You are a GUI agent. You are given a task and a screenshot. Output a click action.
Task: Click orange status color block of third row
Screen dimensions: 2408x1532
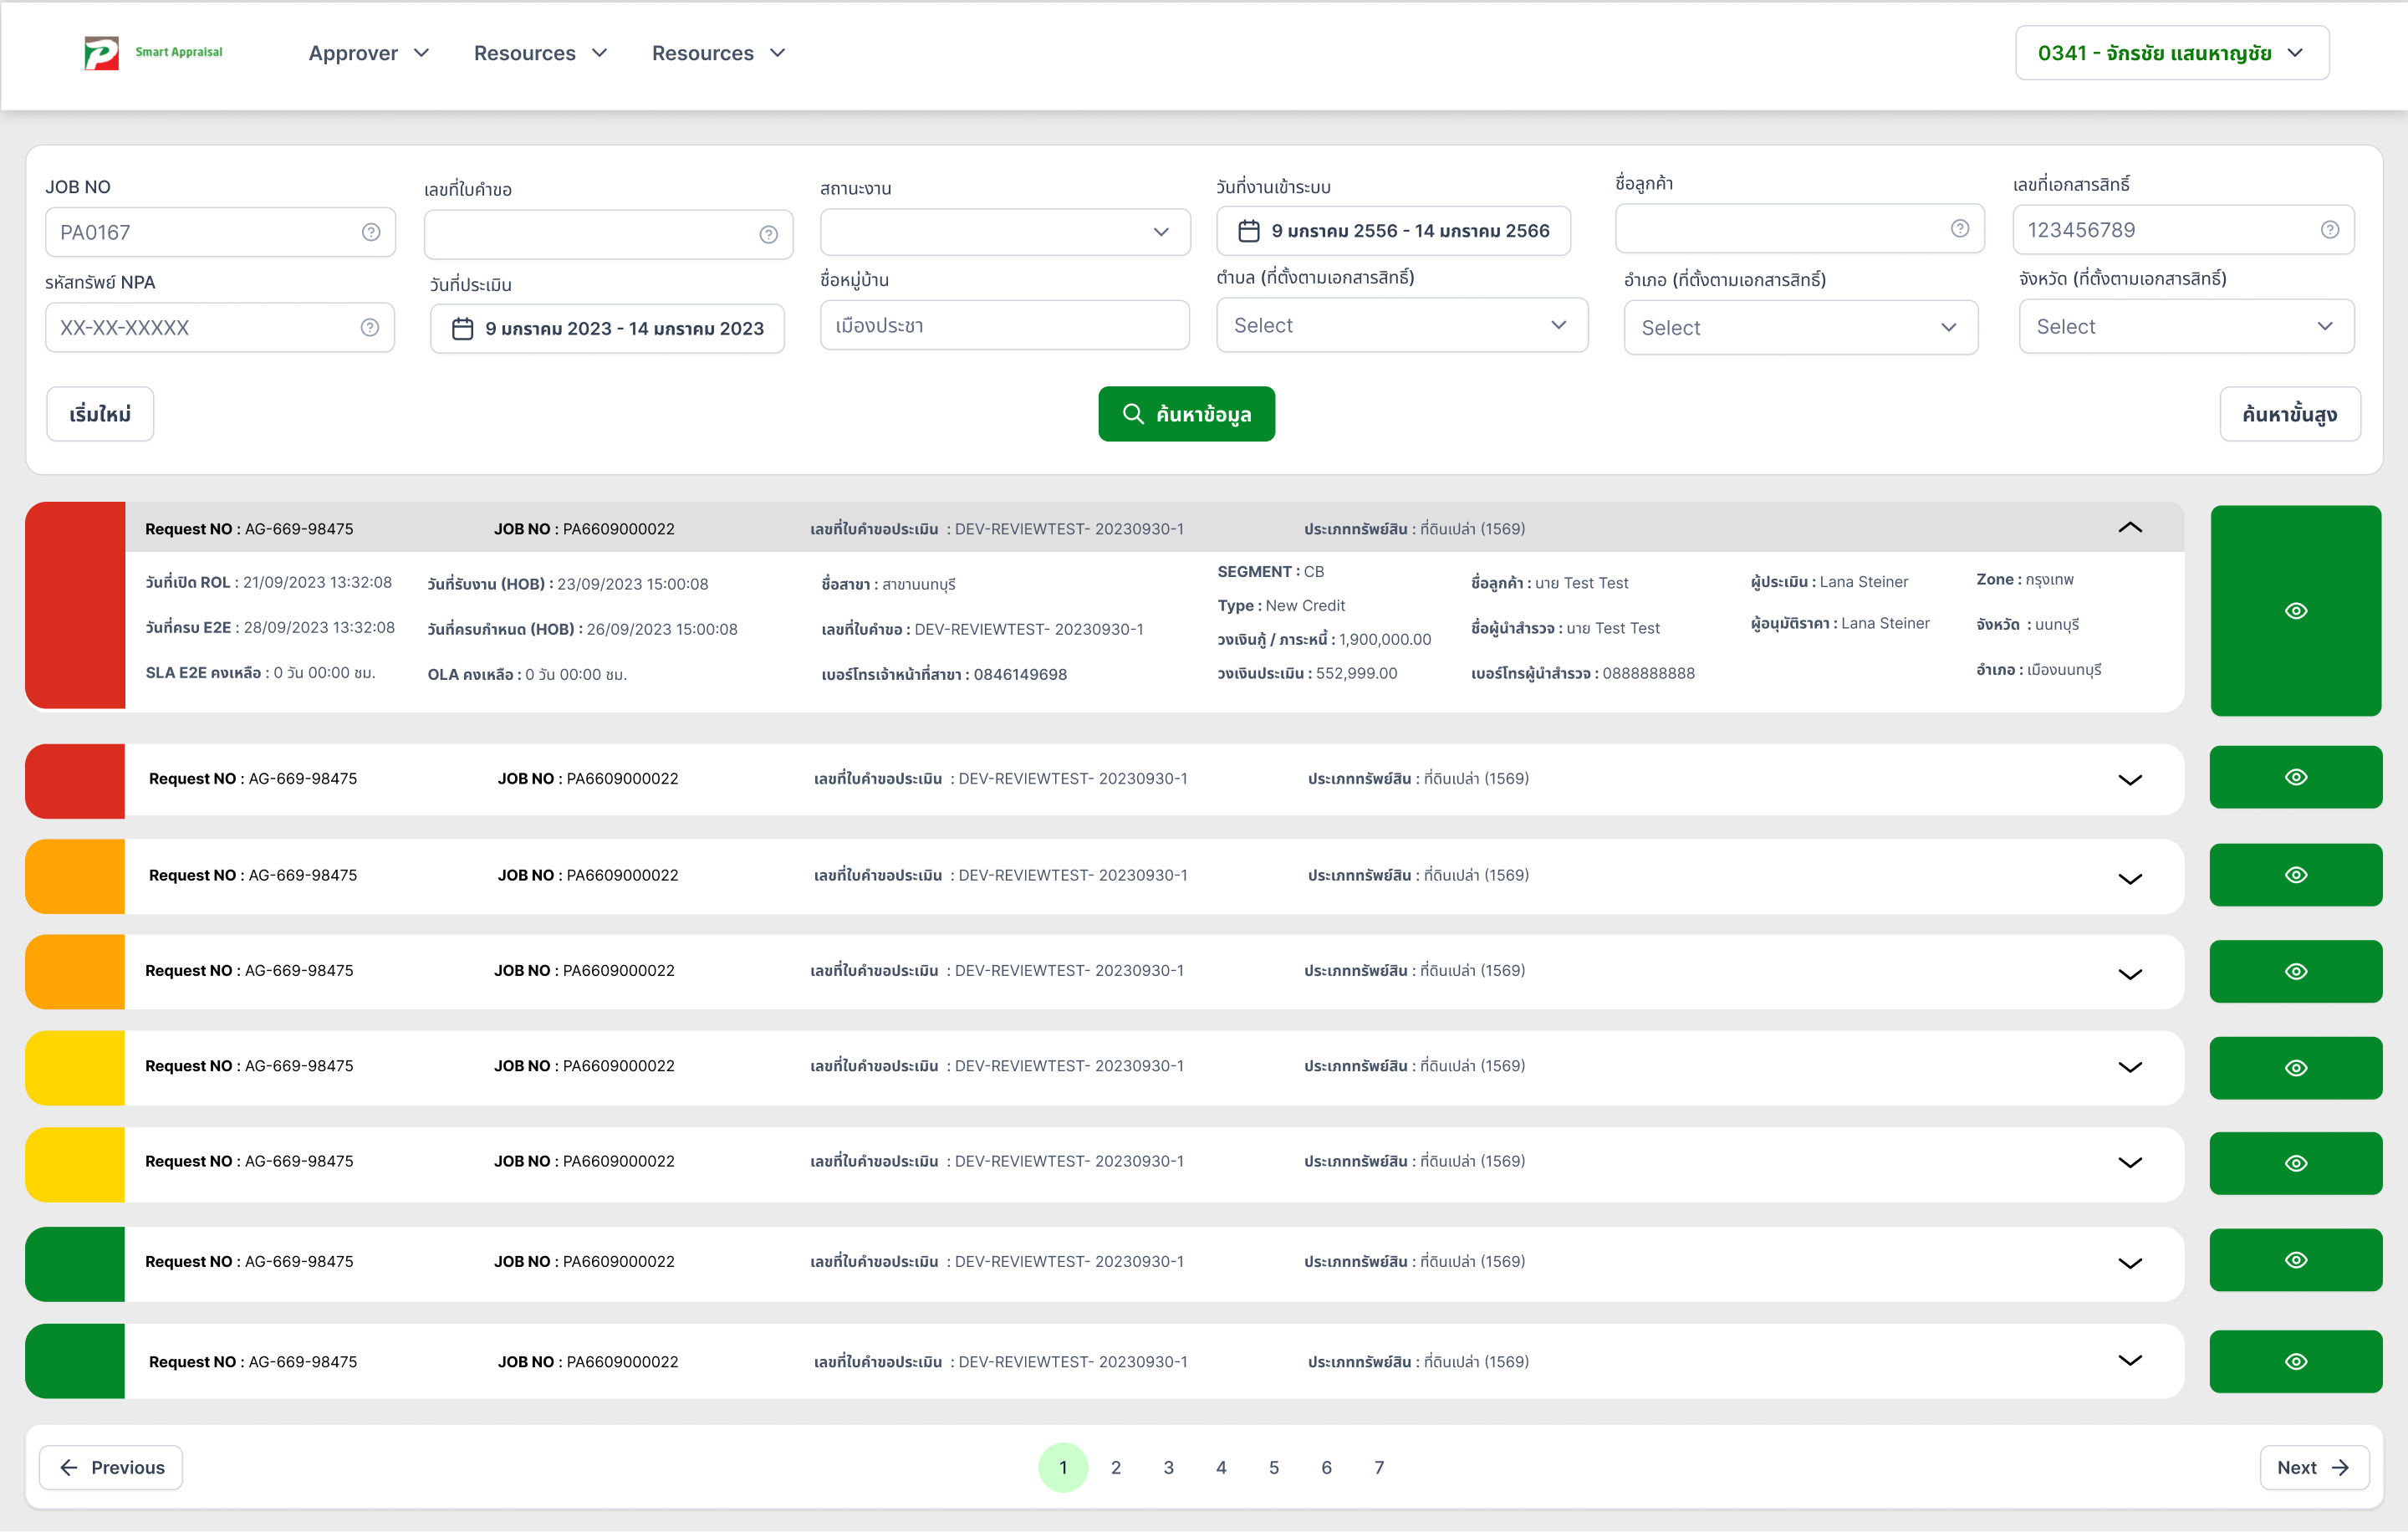tap(75, 876)
